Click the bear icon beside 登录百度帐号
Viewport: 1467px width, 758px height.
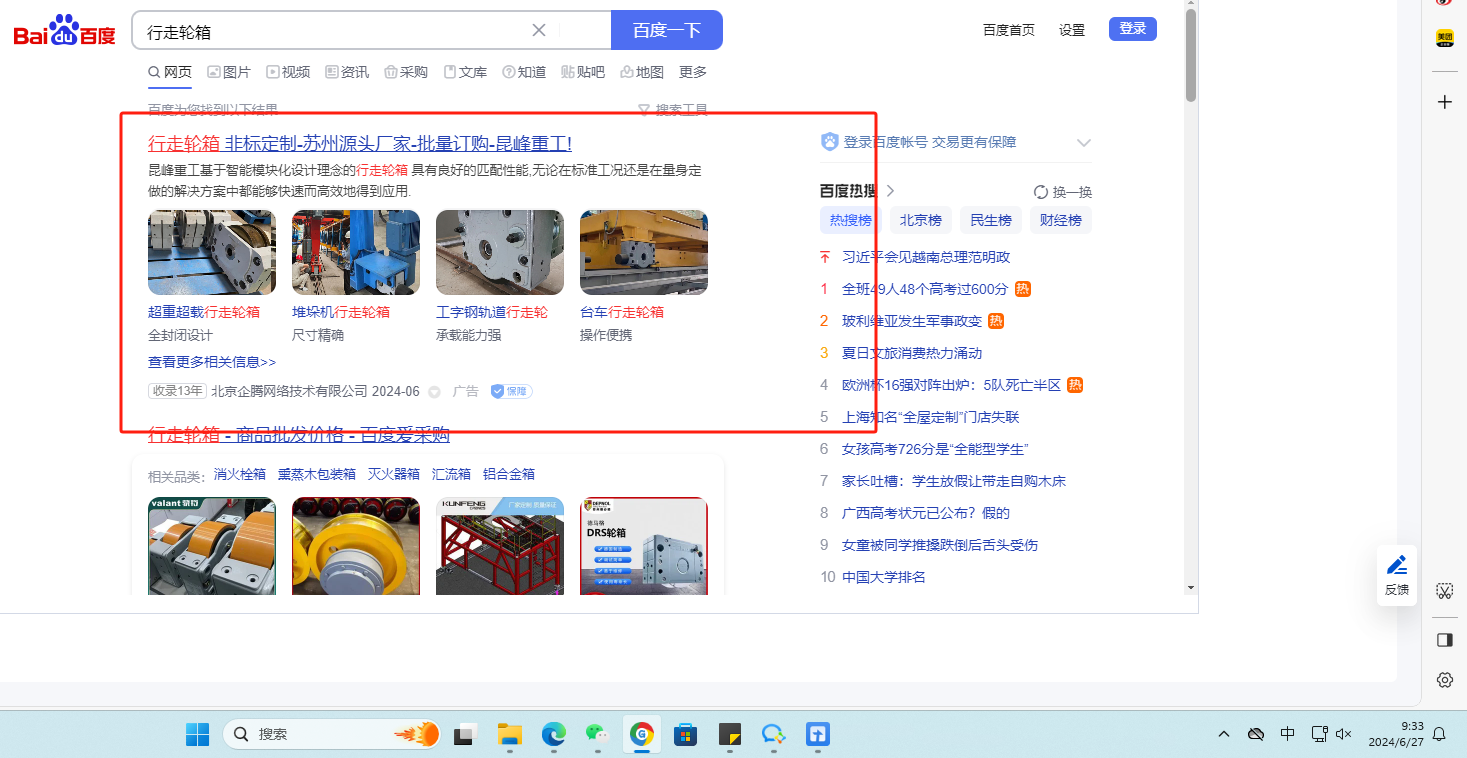coord(829,142)
